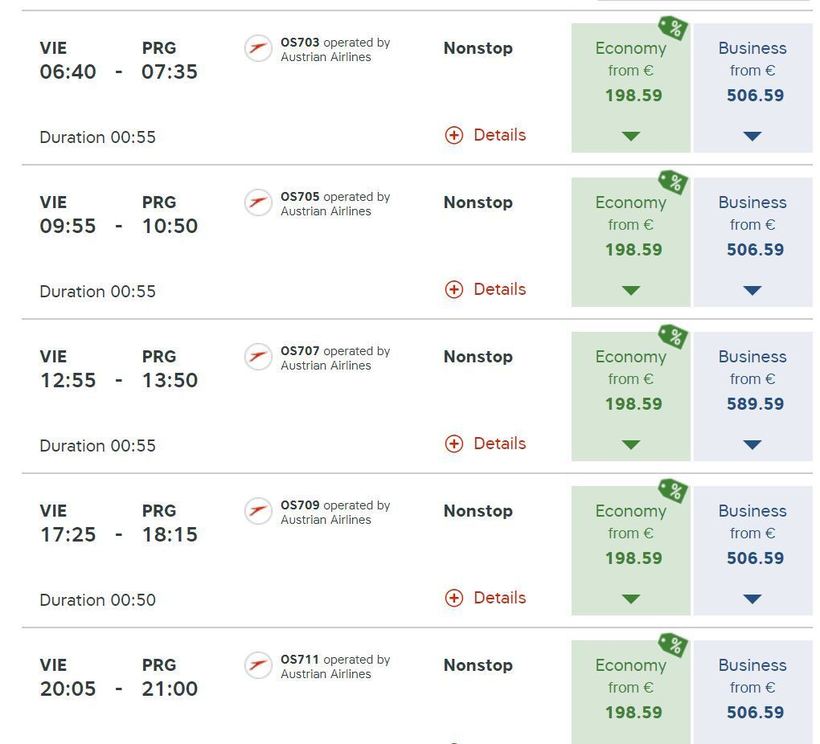The height and width of the screenshot is (744, 820).
Task: Click the Austrian Airlines logo for OS707
Action: [258, 357]
